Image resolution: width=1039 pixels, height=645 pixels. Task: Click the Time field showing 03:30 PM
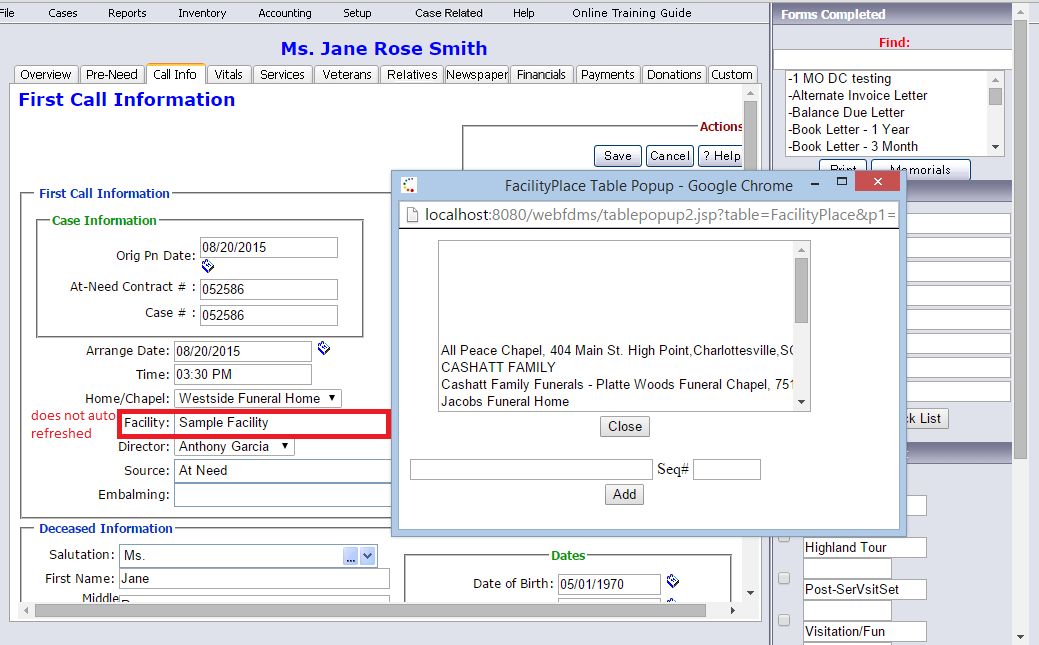243,375
